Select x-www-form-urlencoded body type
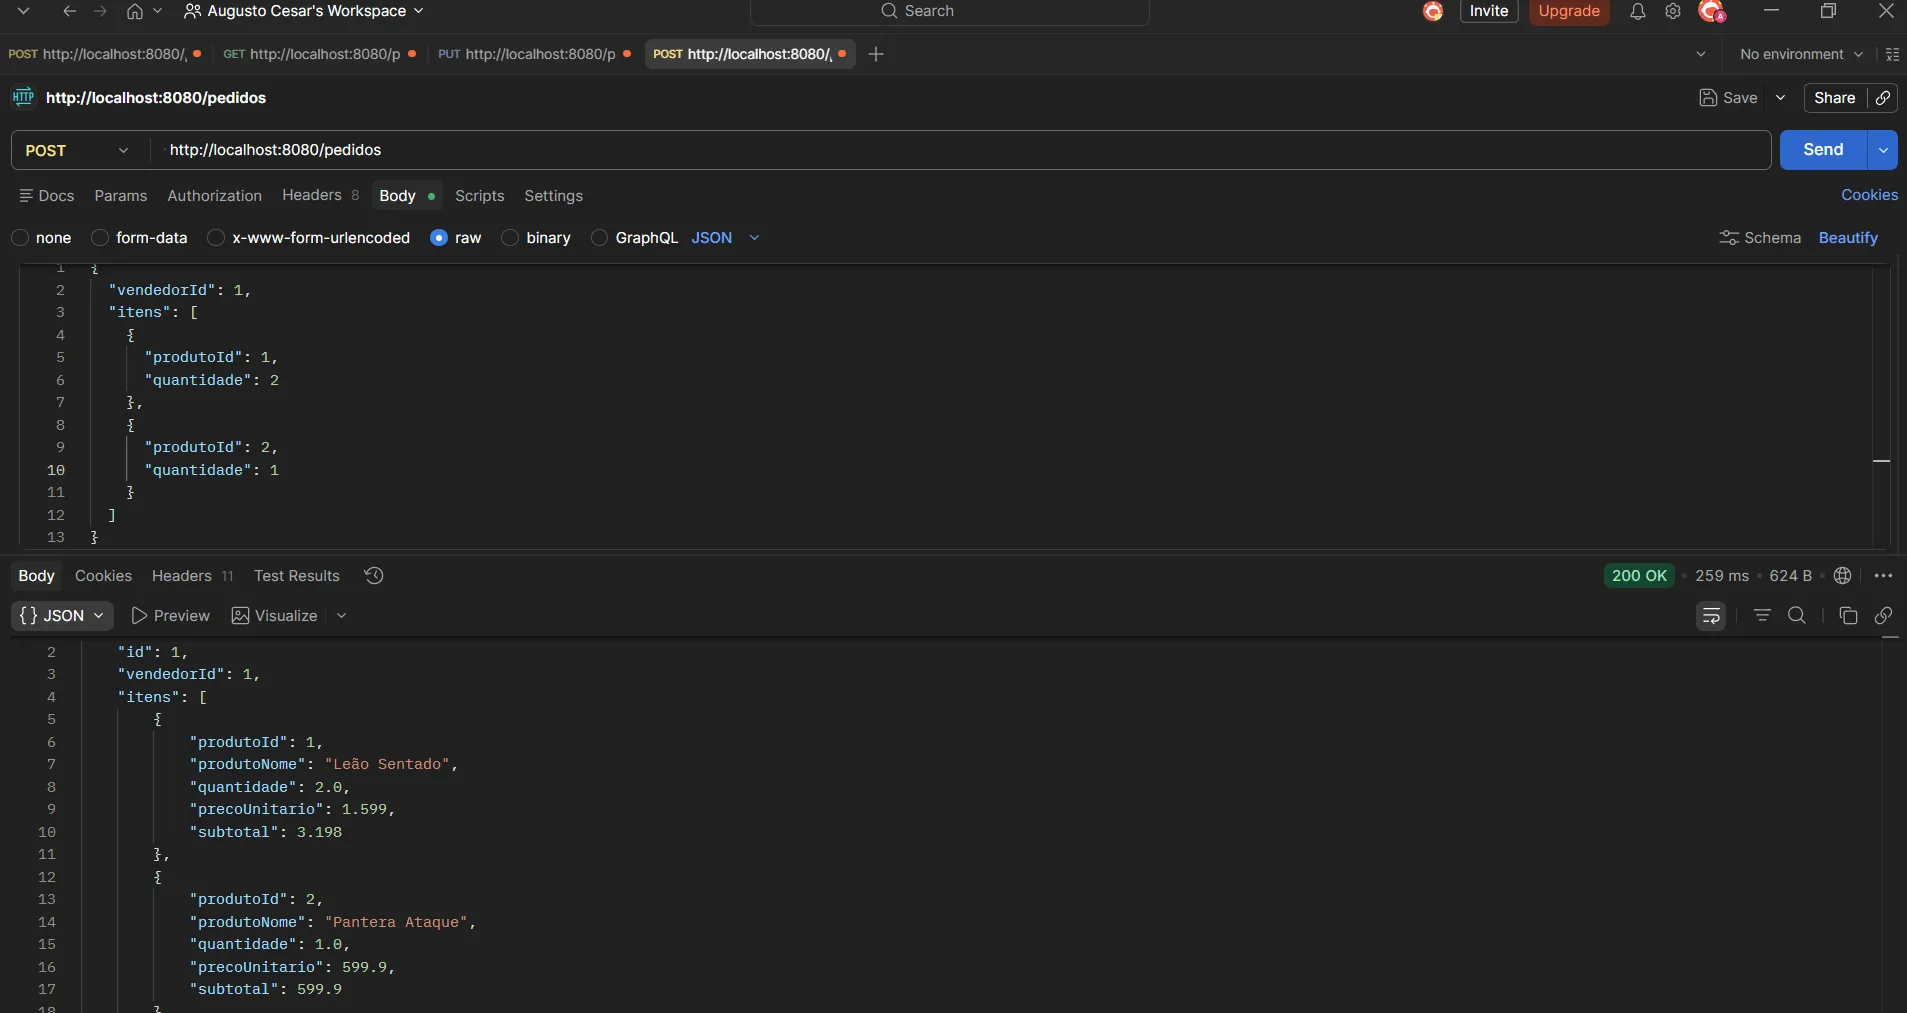 (x=215, y=238)
